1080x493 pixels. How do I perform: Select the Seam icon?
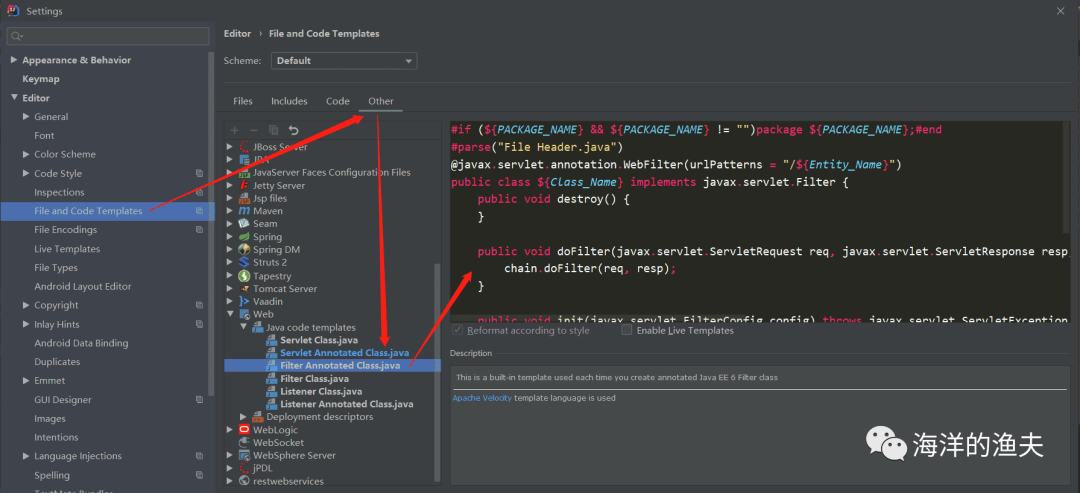[x=244, y=224]
